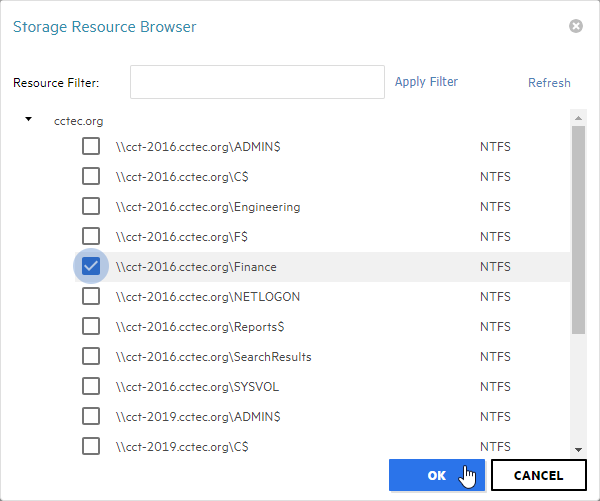The height and width of the screenshot is (501, 600).
Task: Refresh the resource list
Action: click(549, 83)
